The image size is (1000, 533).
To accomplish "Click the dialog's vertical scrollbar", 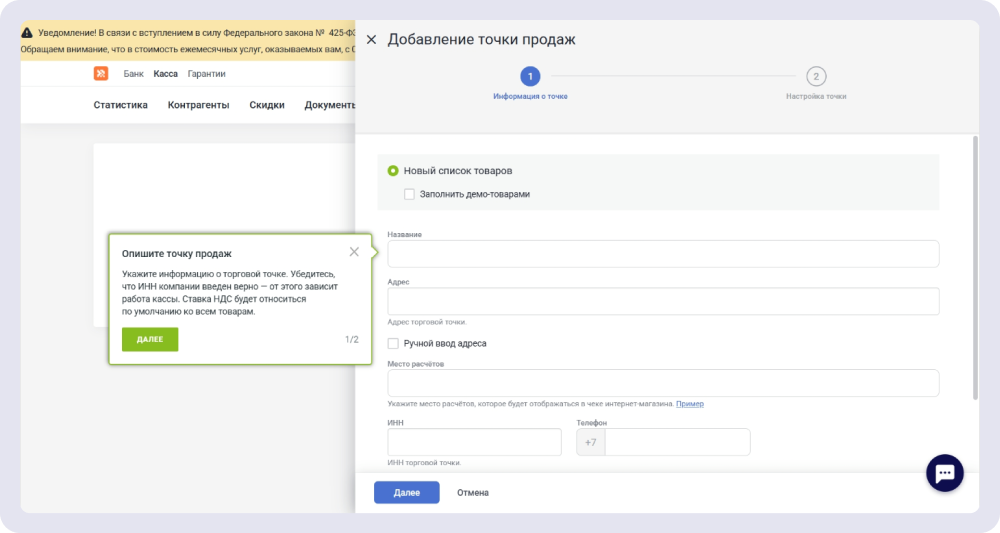I will pyautogui.click(x=974, y=268).
